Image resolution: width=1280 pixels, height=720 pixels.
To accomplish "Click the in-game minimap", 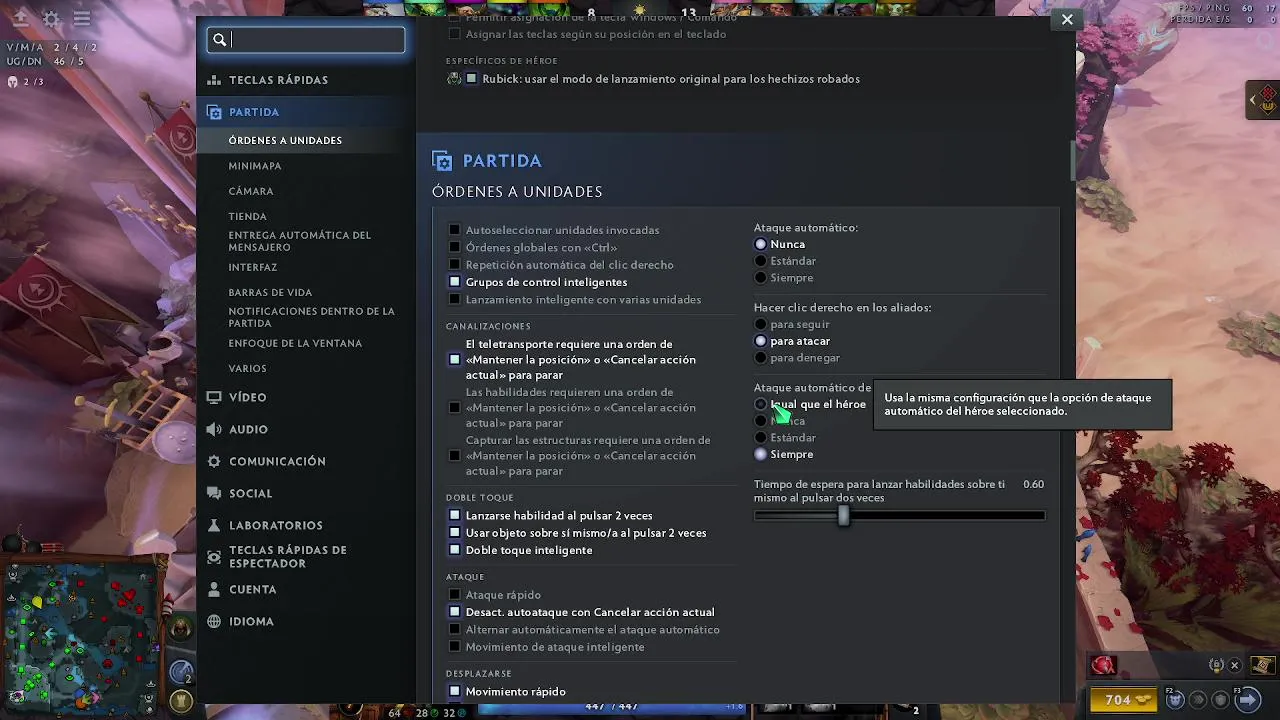I will (82, 640).
